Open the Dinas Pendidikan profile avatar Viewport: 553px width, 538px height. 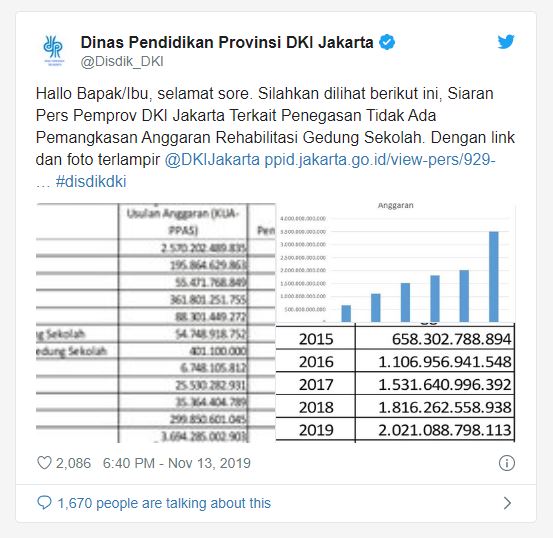click(x=54, y=50)
